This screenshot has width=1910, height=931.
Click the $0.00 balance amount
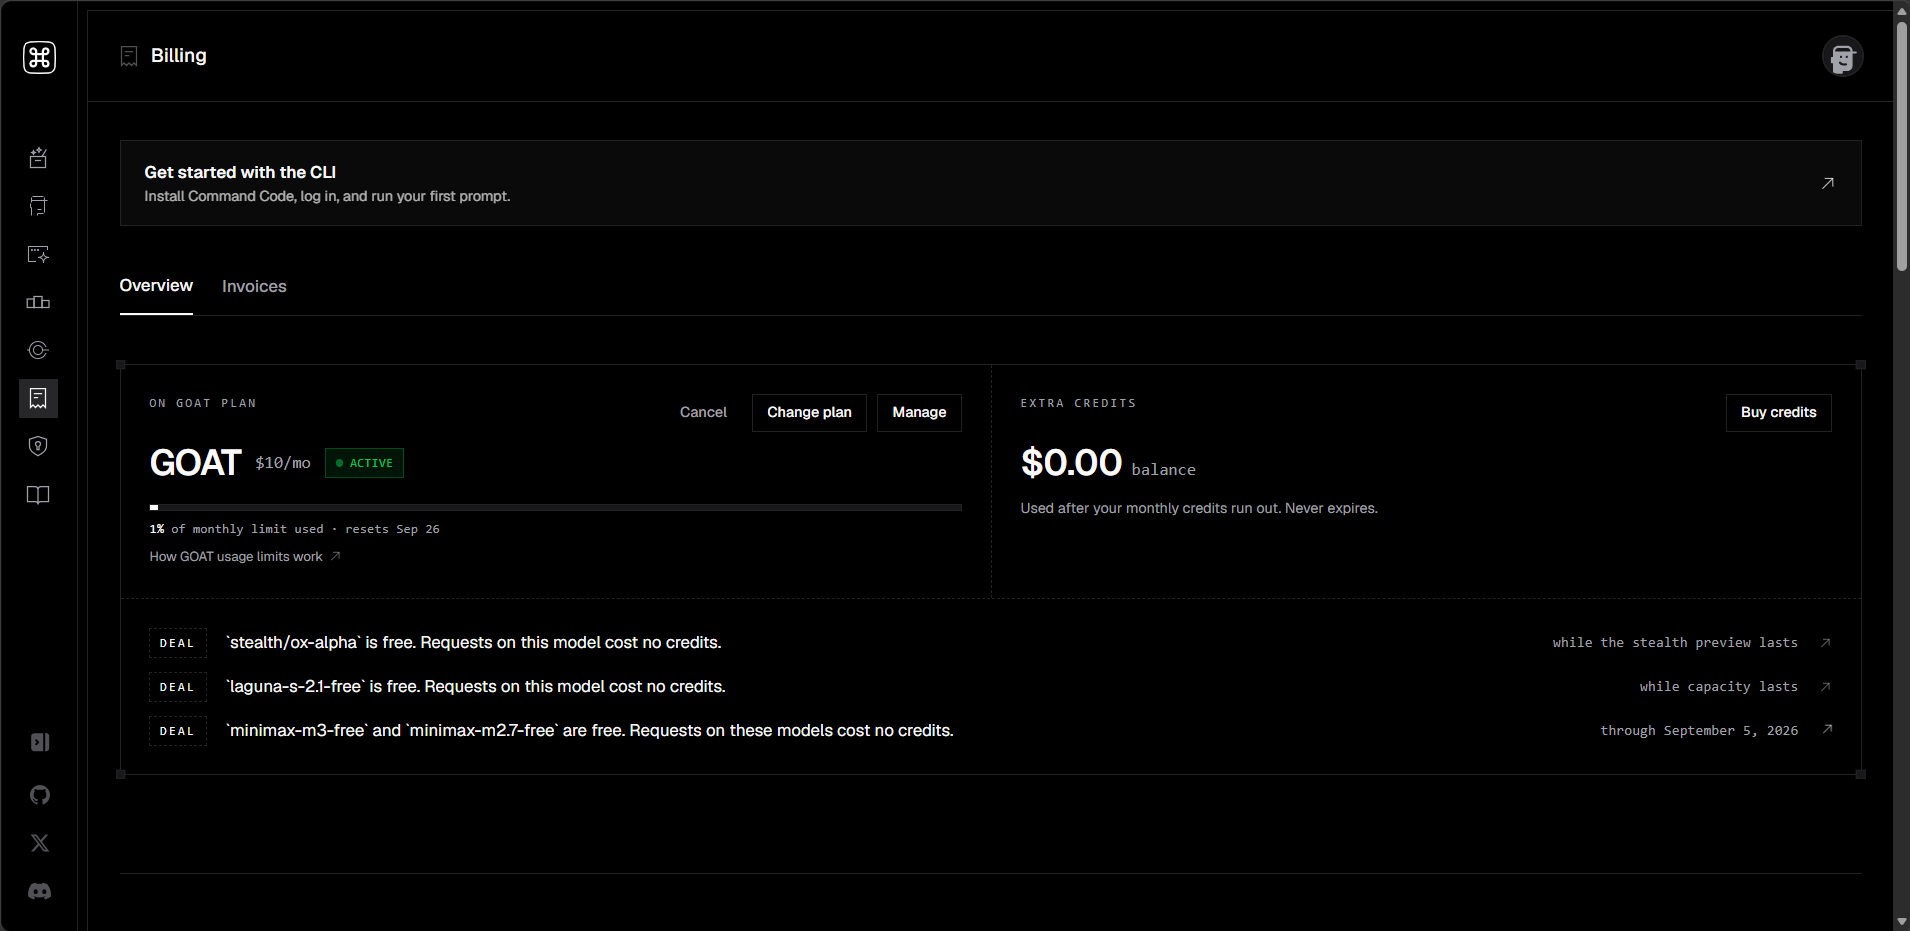coord(1071,463)
